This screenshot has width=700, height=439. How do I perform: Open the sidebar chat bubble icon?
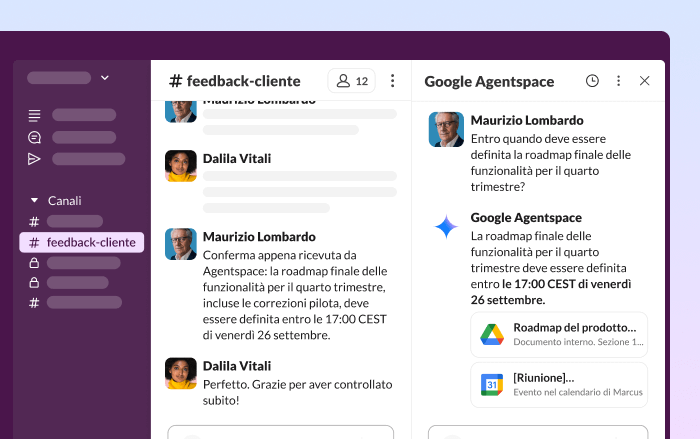[x=35, y=137]
